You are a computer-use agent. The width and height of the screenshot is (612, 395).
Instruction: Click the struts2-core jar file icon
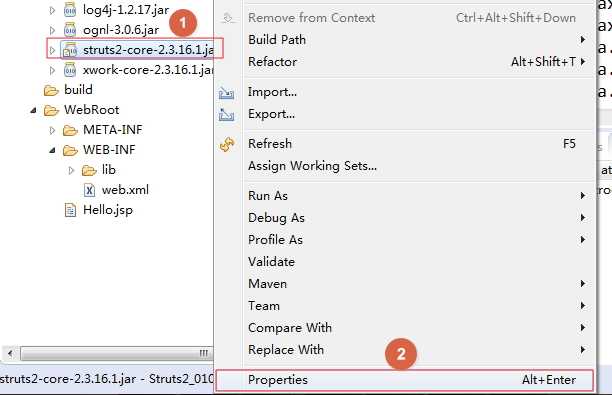pos(70,50)
